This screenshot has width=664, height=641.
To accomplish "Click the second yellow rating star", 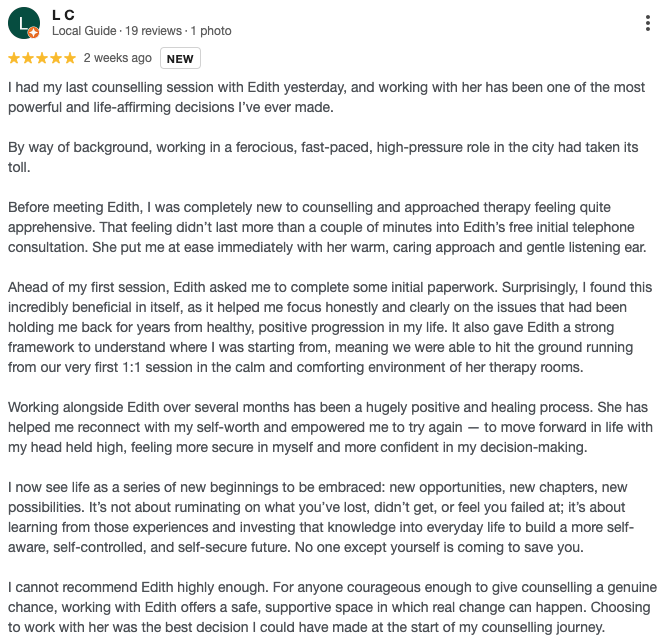I will 28,58.
